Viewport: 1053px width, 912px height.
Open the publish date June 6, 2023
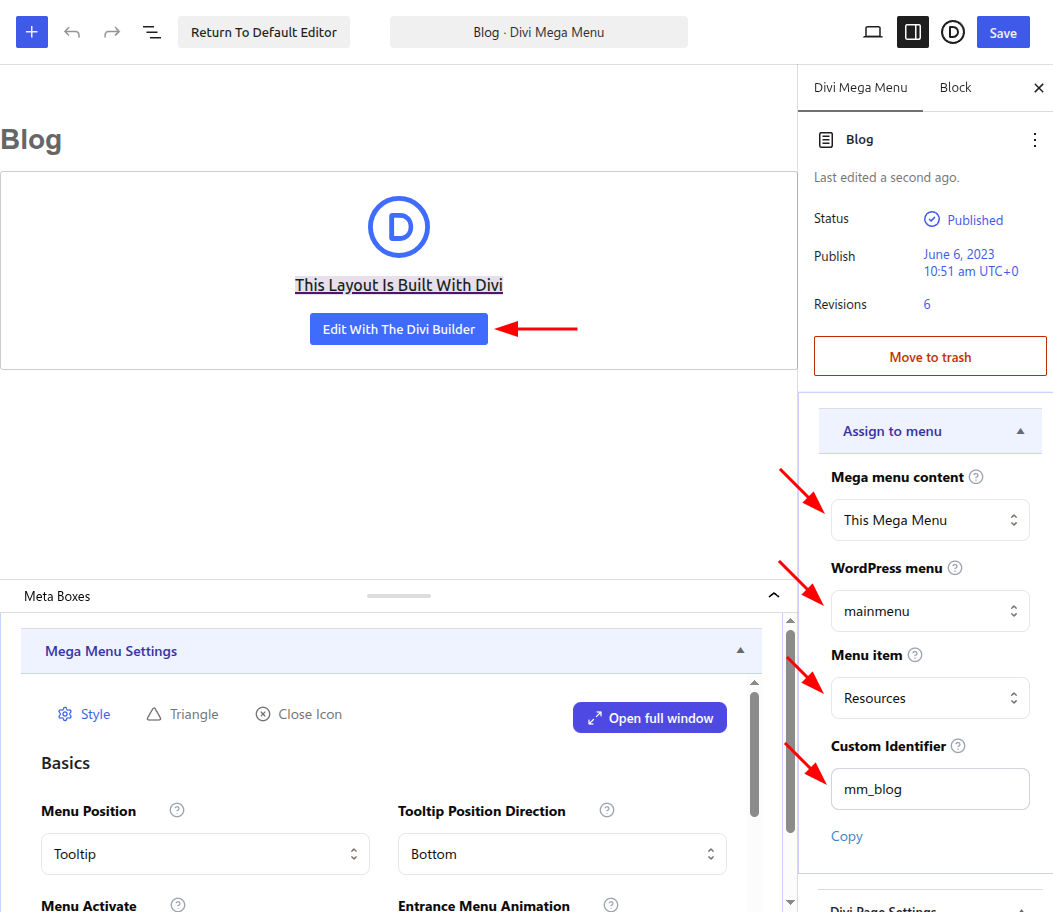tap(970, 263)
